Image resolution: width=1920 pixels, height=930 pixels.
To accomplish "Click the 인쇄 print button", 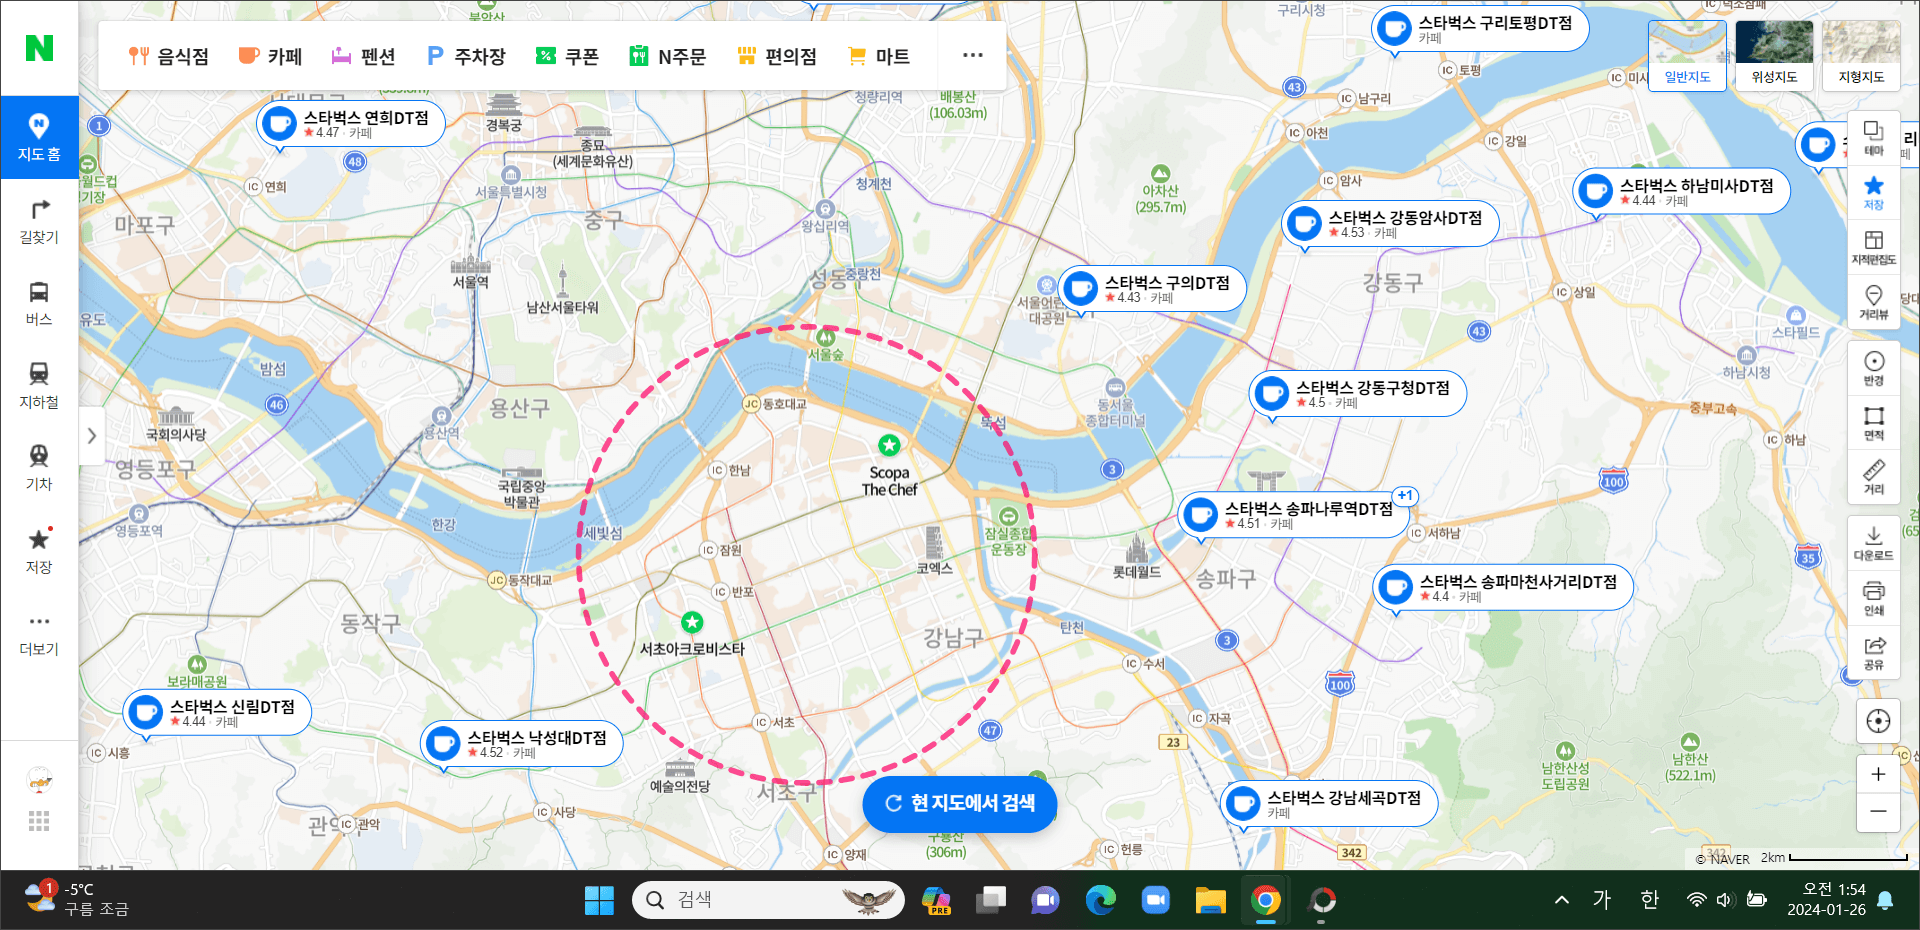I will tap(1874, 598).
